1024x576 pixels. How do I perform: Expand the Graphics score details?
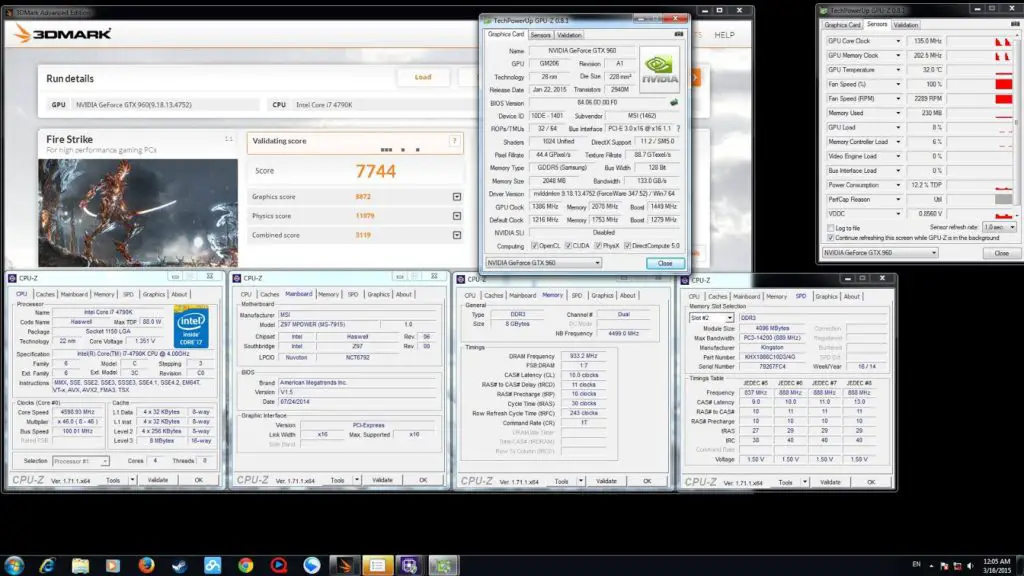pos(456,197)
